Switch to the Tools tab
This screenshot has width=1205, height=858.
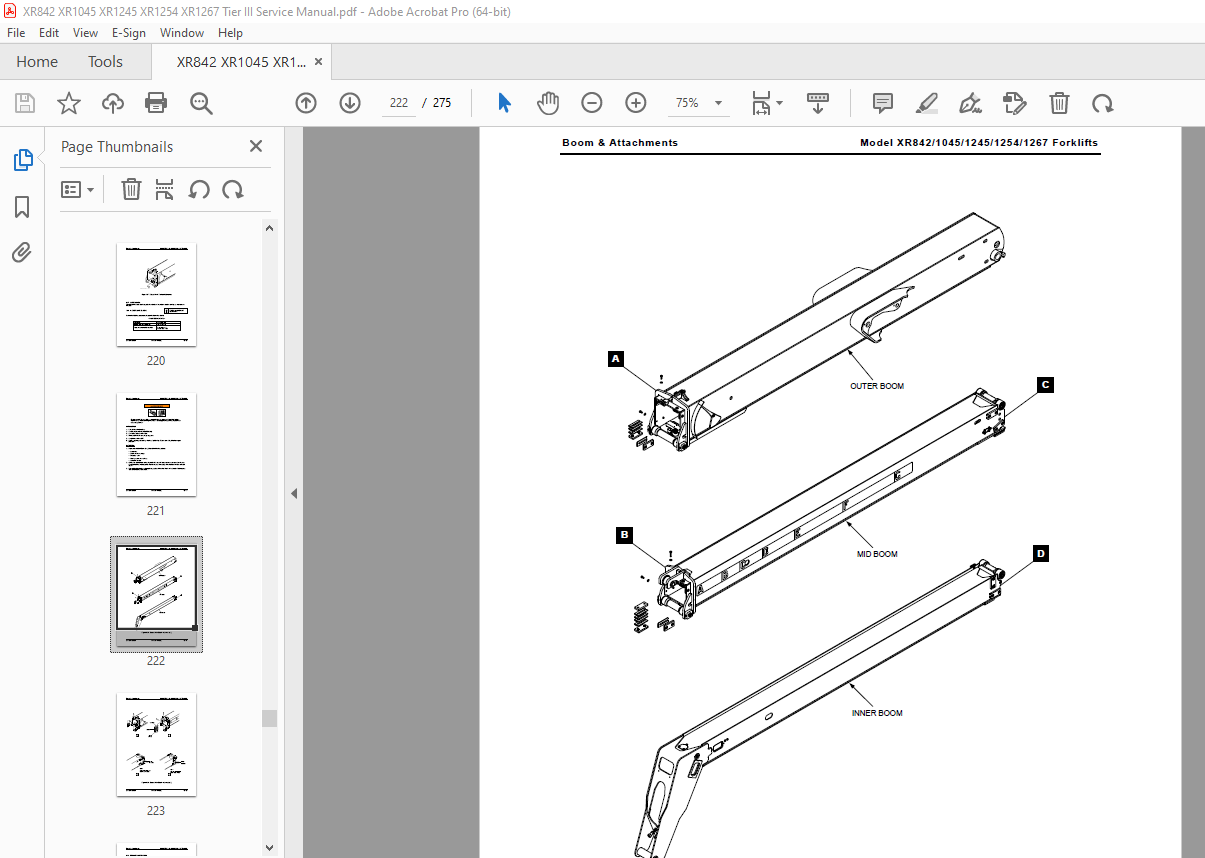coord(105,62)
